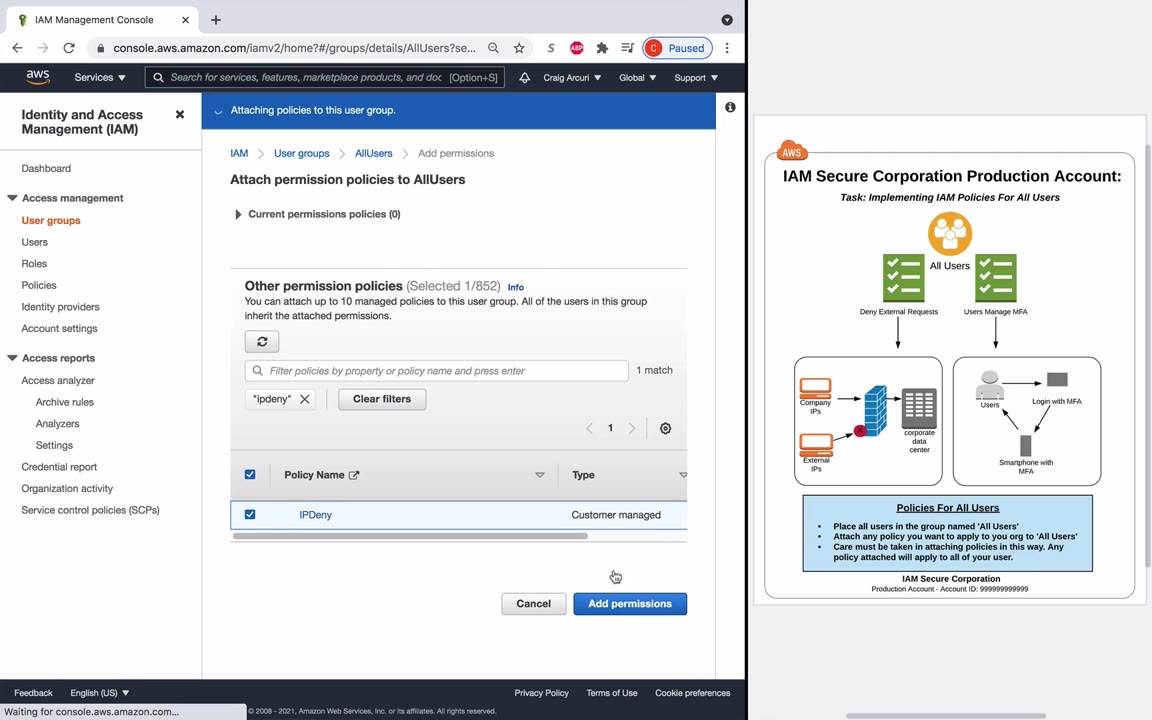Open the media control playlist icon
The image size is (1152, 720).
coord(627,48)
